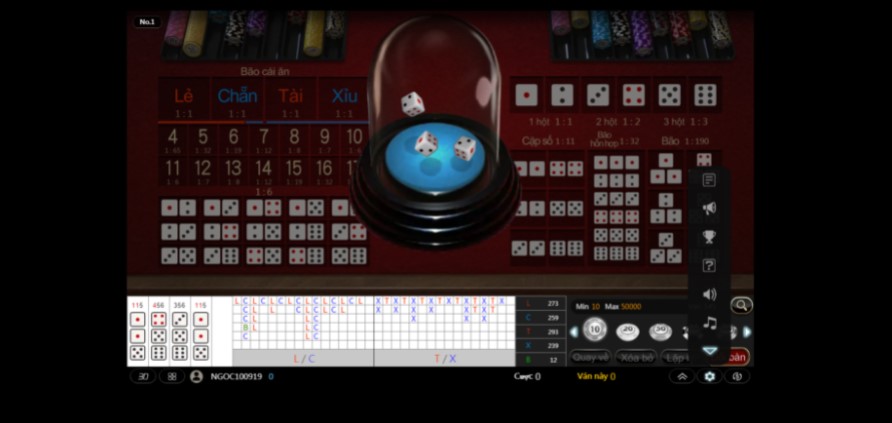This screenshot has height=423, width=892.
Task: Bet on single die face three
Action: click(x=598, y=95)
